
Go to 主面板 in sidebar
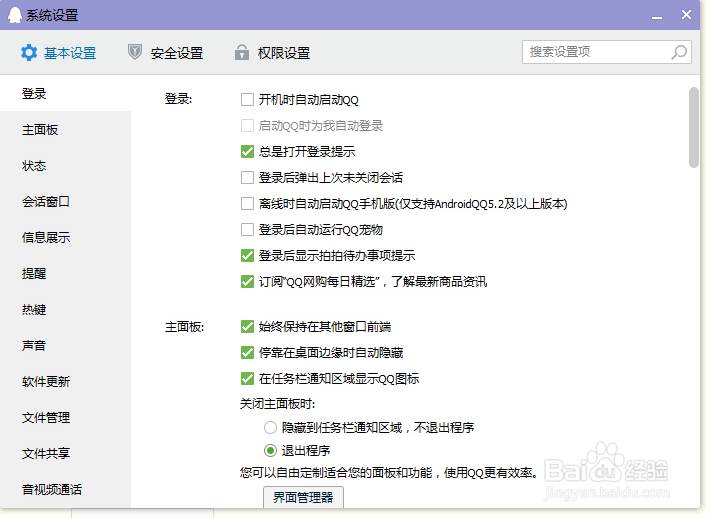pos(65,130)
